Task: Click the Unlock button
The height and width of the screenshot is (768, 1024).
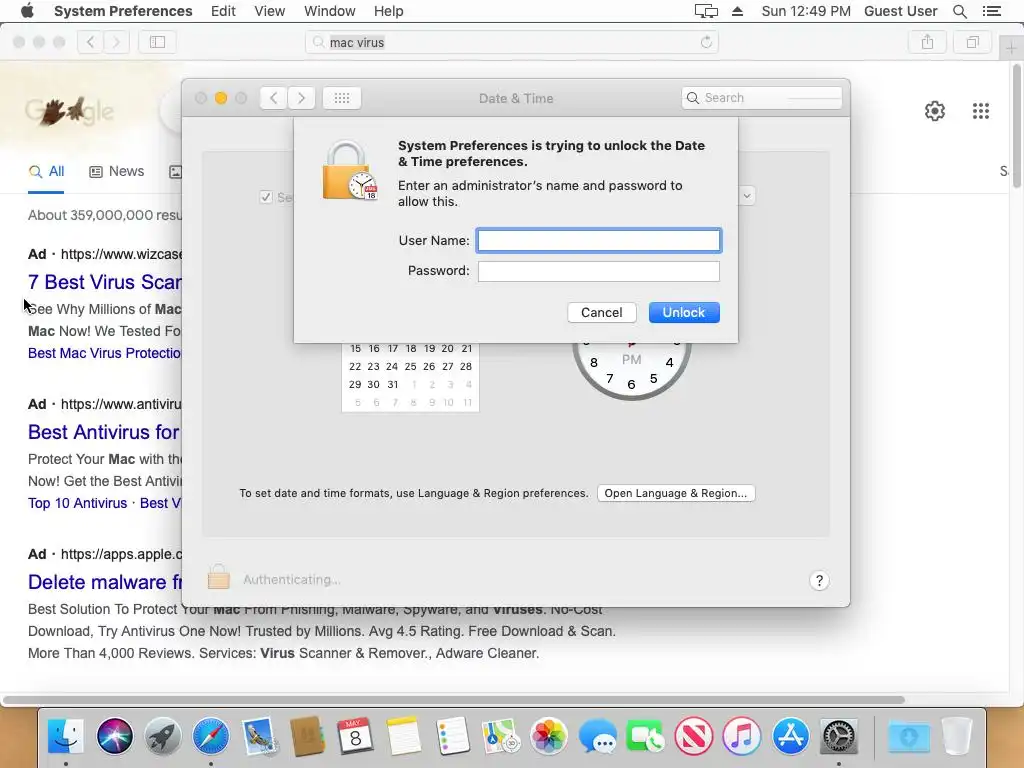Action: (x=684, y=312)
